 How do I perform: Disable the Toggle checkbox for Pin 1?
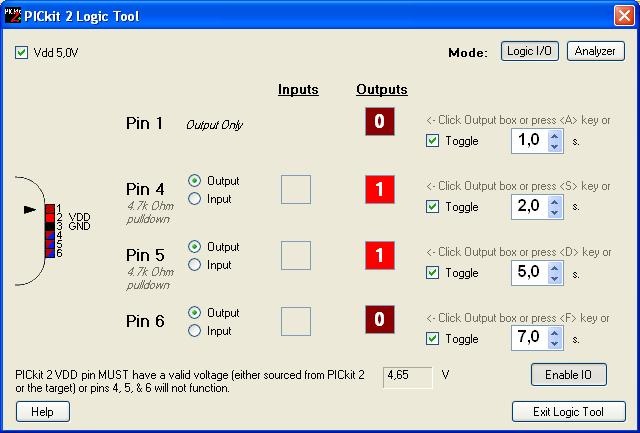click(x=432, y=141)
